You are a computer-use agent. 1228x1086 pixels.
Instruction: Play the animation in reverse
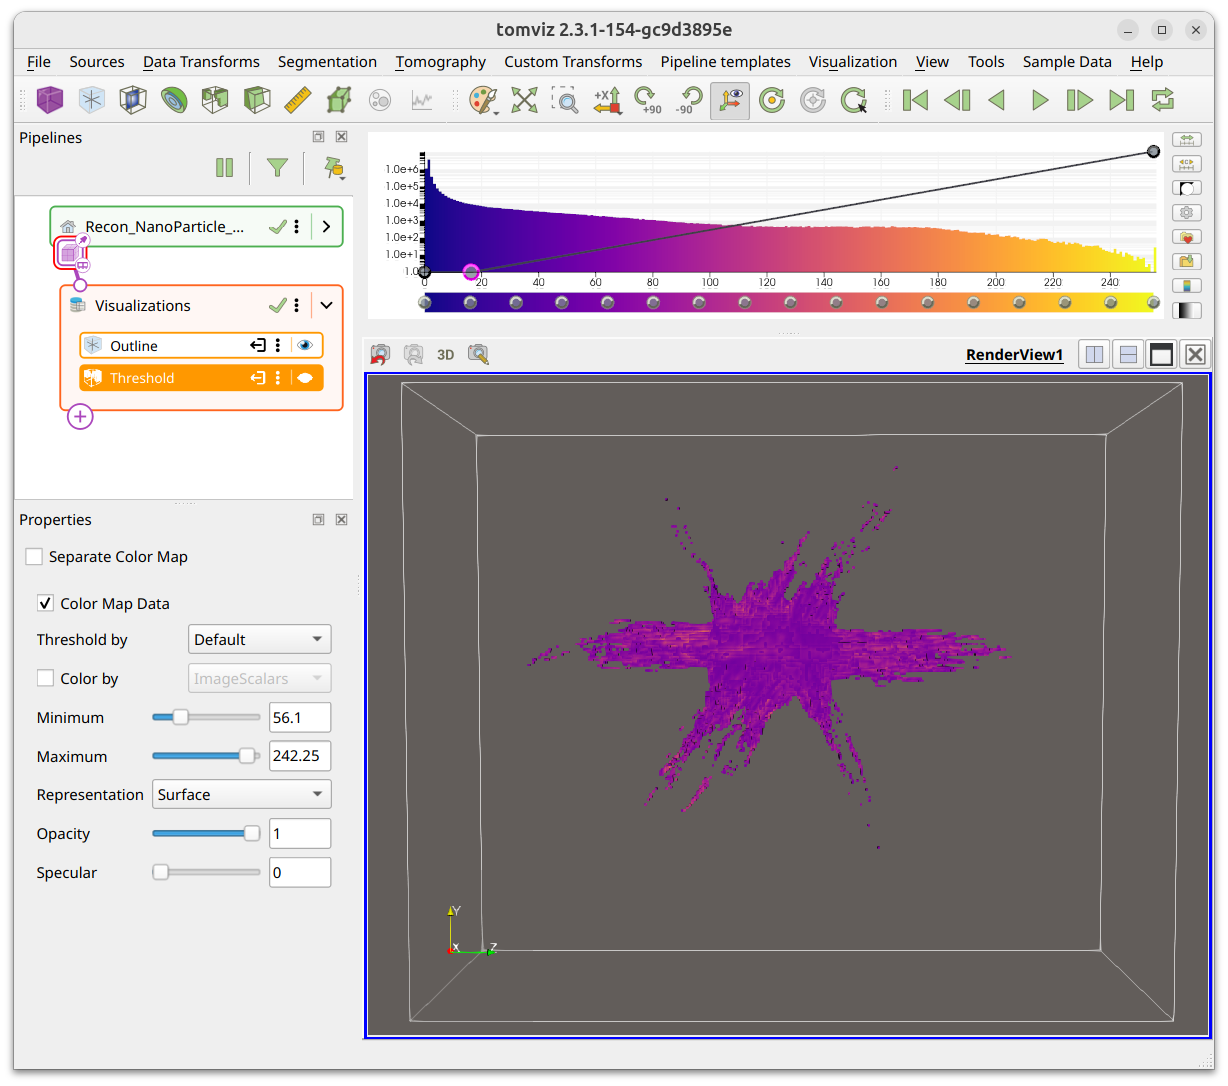point(997,100)
